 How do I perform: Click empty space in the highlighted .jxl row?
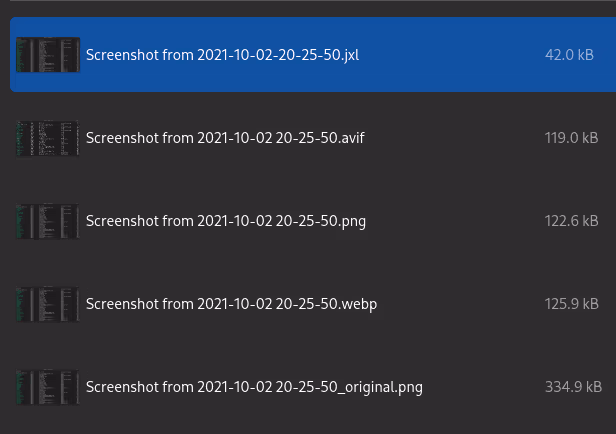[x=450, y=55]
